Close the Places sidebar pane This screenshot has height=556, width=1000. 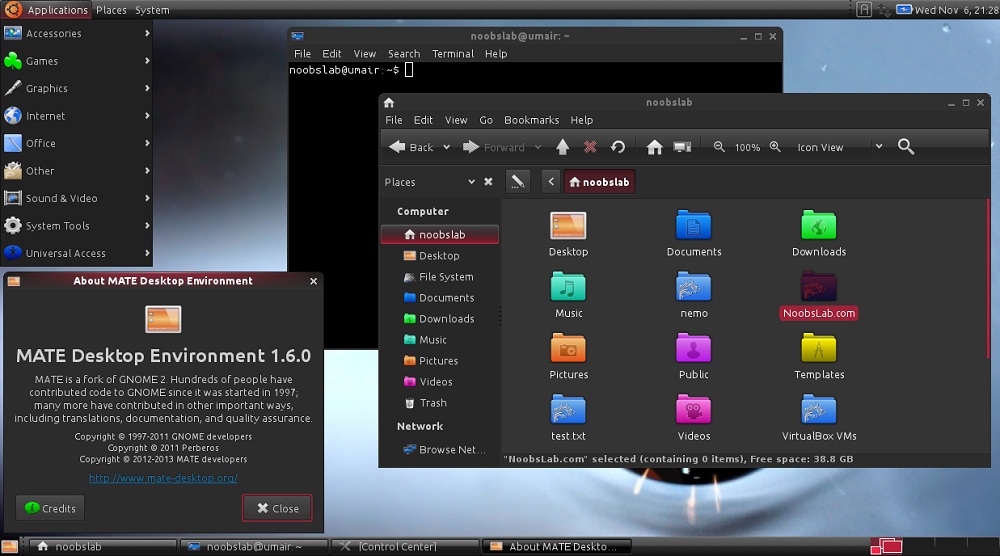click(488, 182)
